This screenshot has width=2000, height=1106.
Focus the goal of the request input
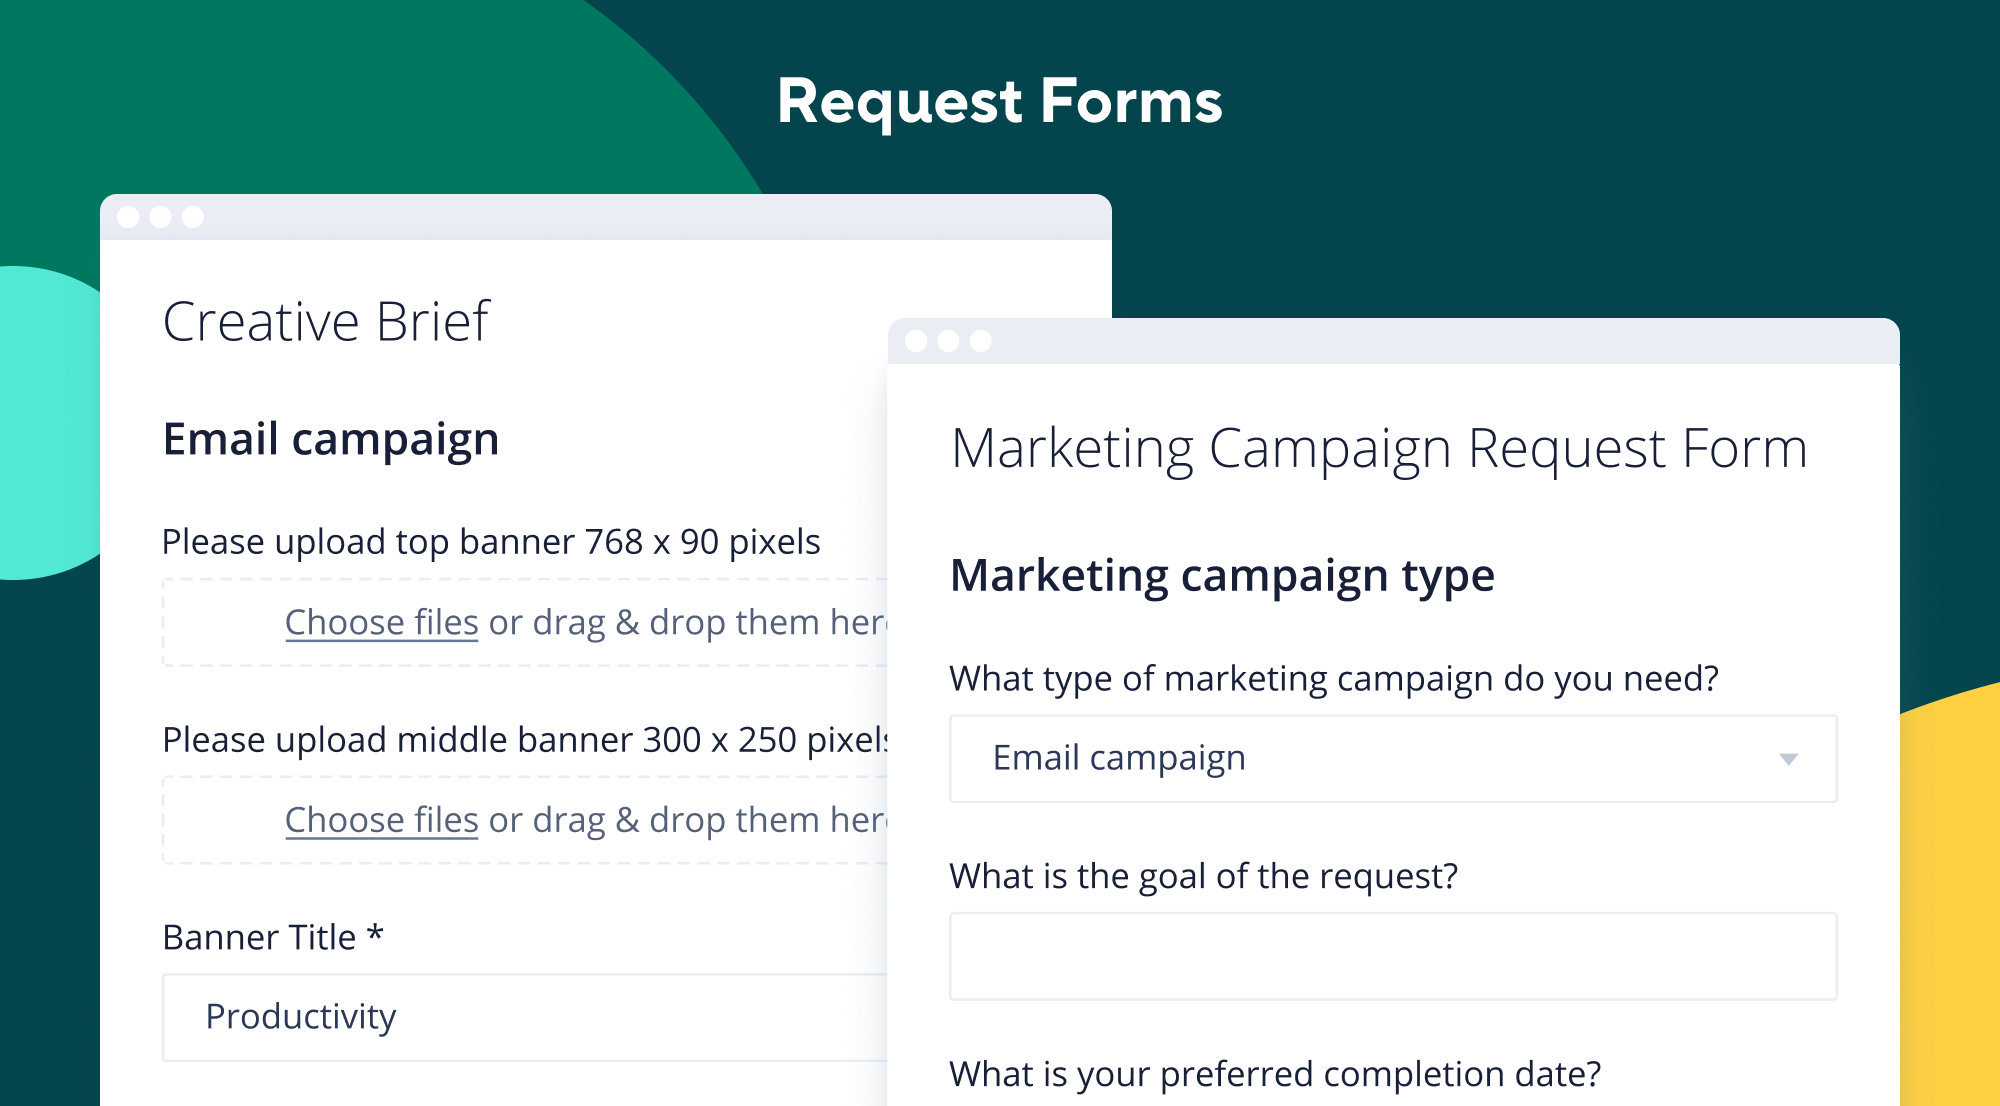1392,956
